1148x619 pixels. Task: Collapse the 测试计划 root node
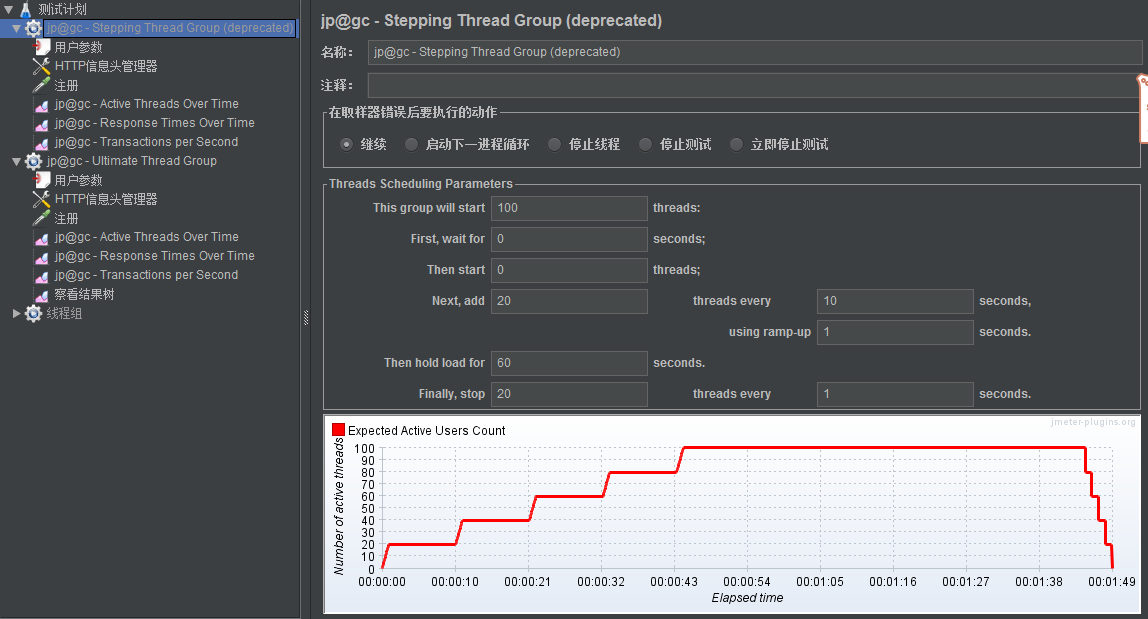coord(8,9)
